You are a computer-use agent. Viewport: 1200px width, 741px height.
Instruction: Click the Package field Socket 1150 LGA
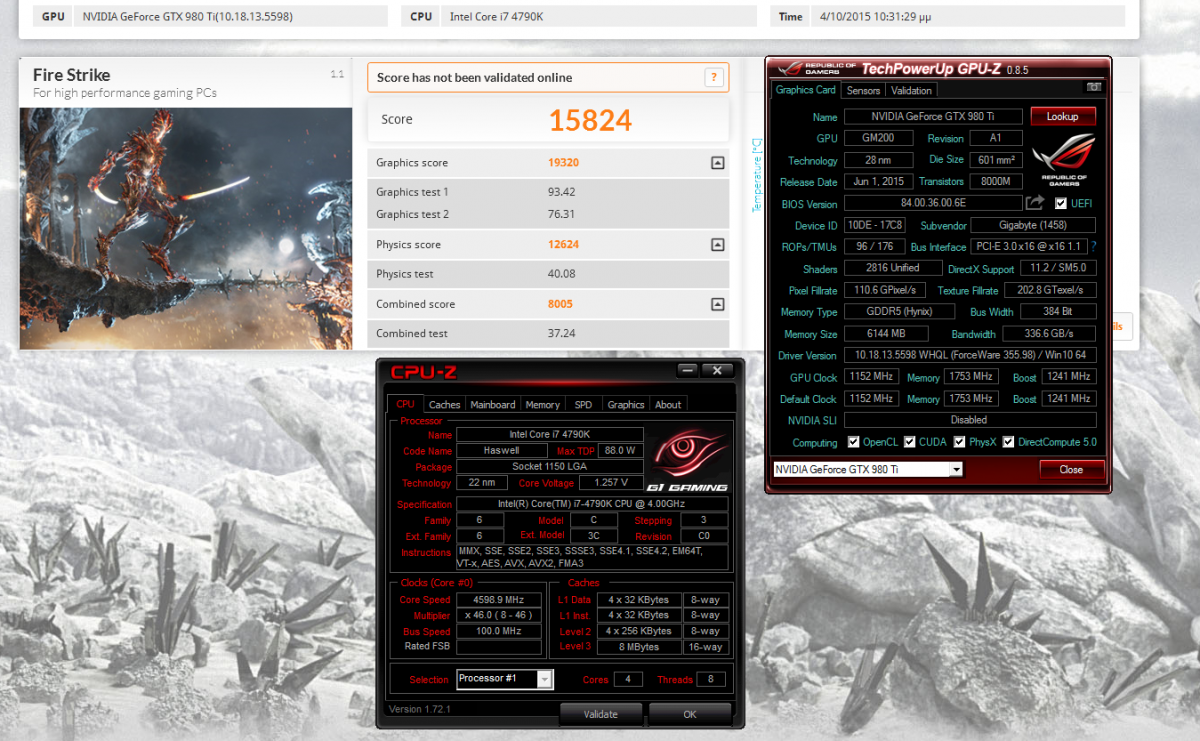pyautogui.click(x=550, y=467)
